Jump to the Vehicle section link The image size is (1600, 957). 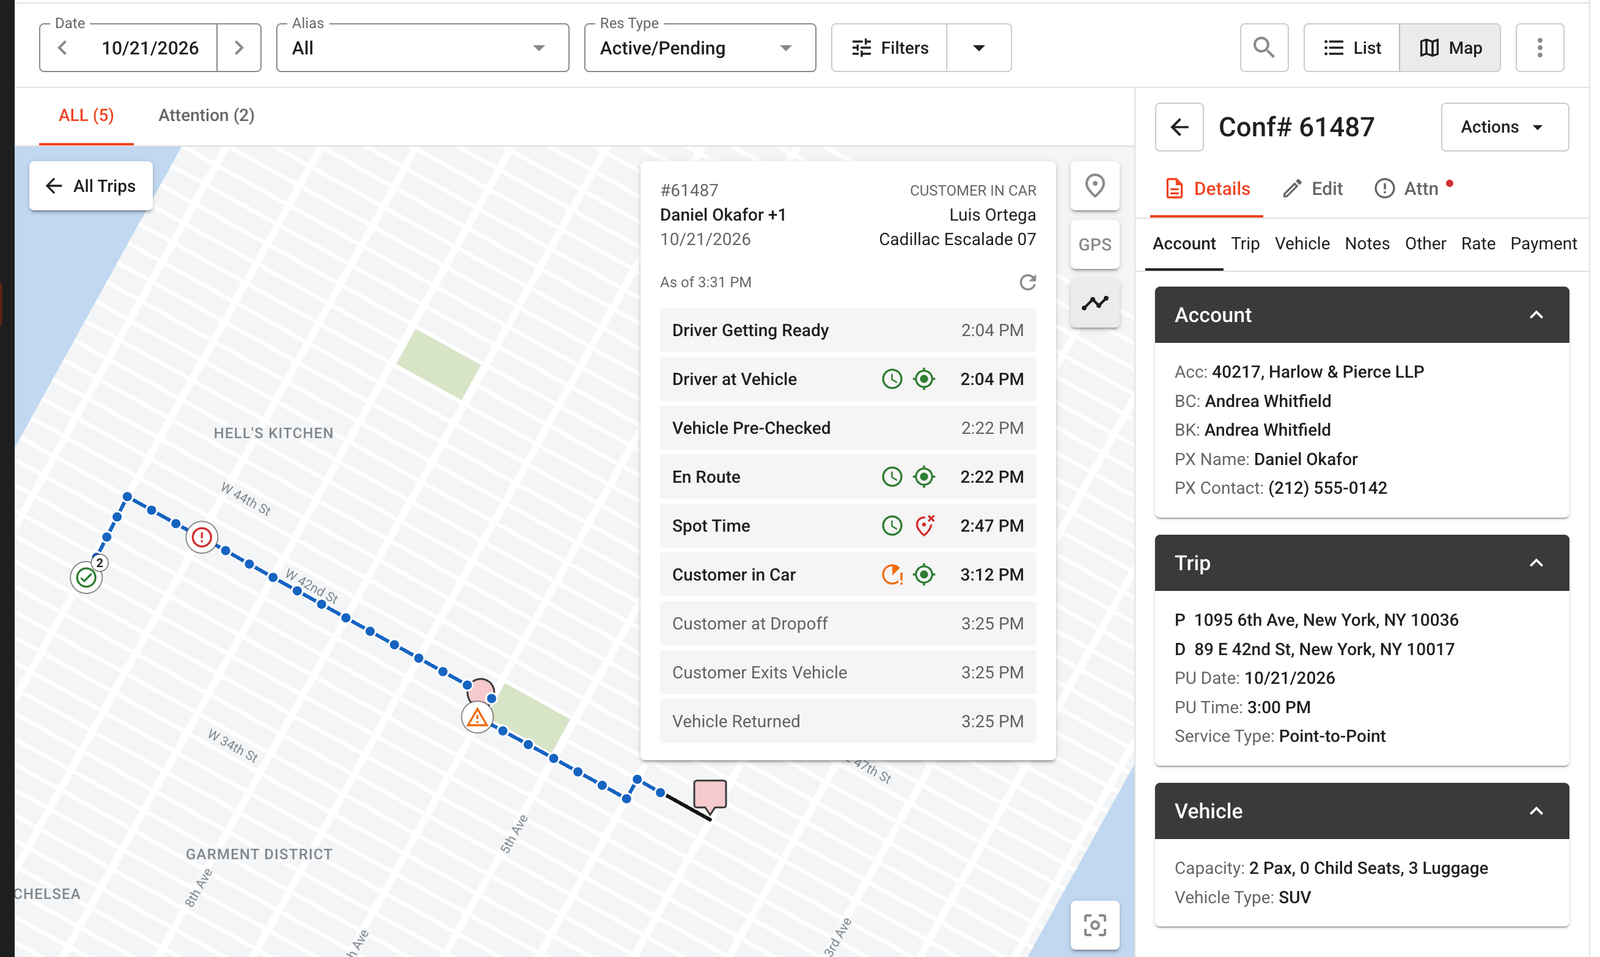[x=1302, y=244]
